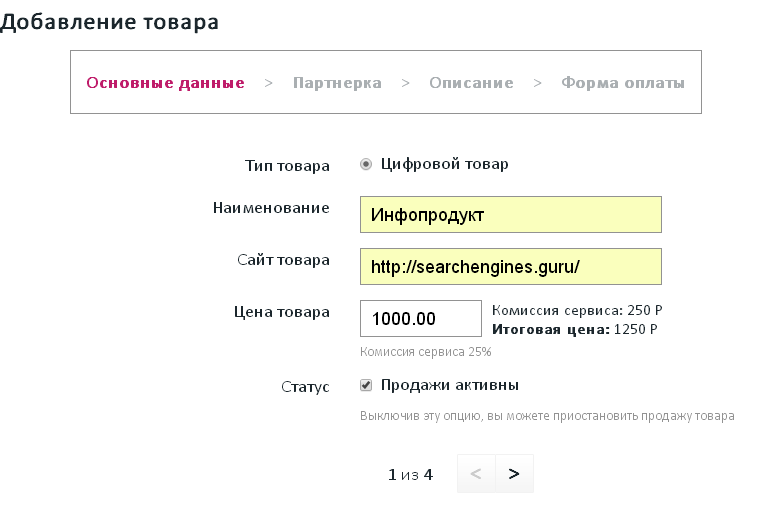Click the Итоговая цена total text
The image size is (766, 507).
point(575,328)
